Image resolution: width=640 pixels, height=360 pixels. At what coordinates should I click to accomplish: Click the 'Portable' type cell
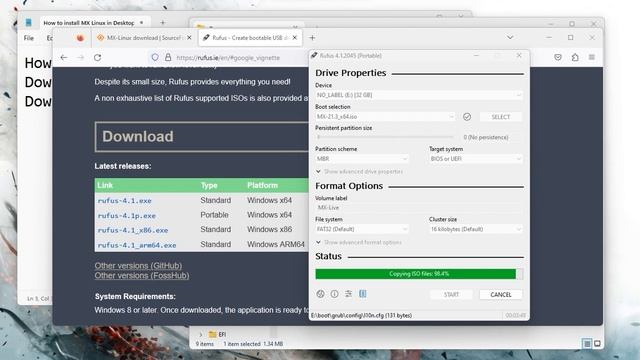pos(214,215)
